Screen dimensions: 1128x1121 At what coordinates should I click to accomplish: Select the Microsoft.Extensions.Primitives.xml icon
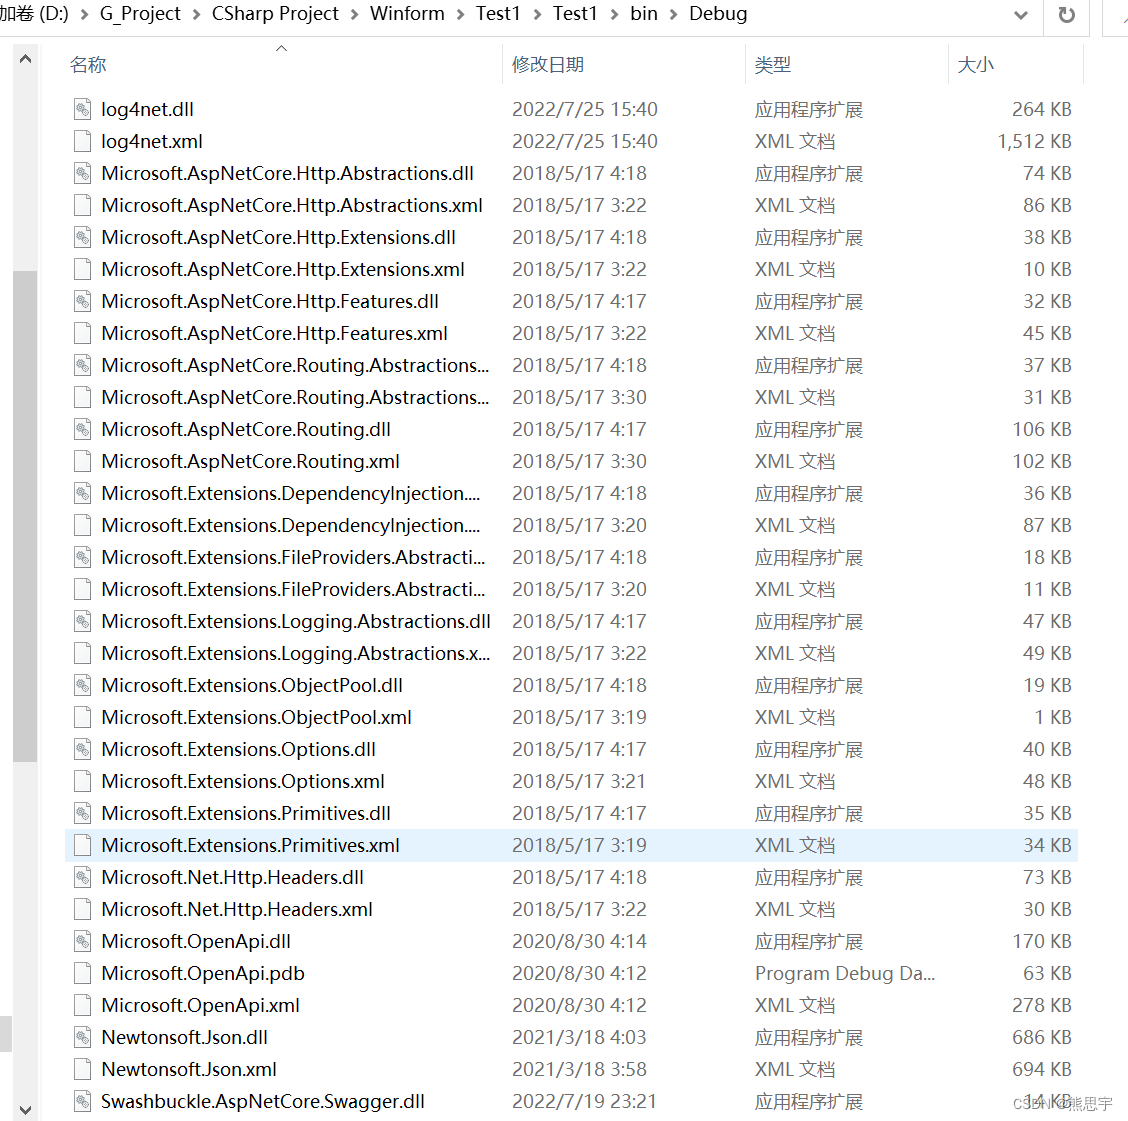click(x=83, y=845)
